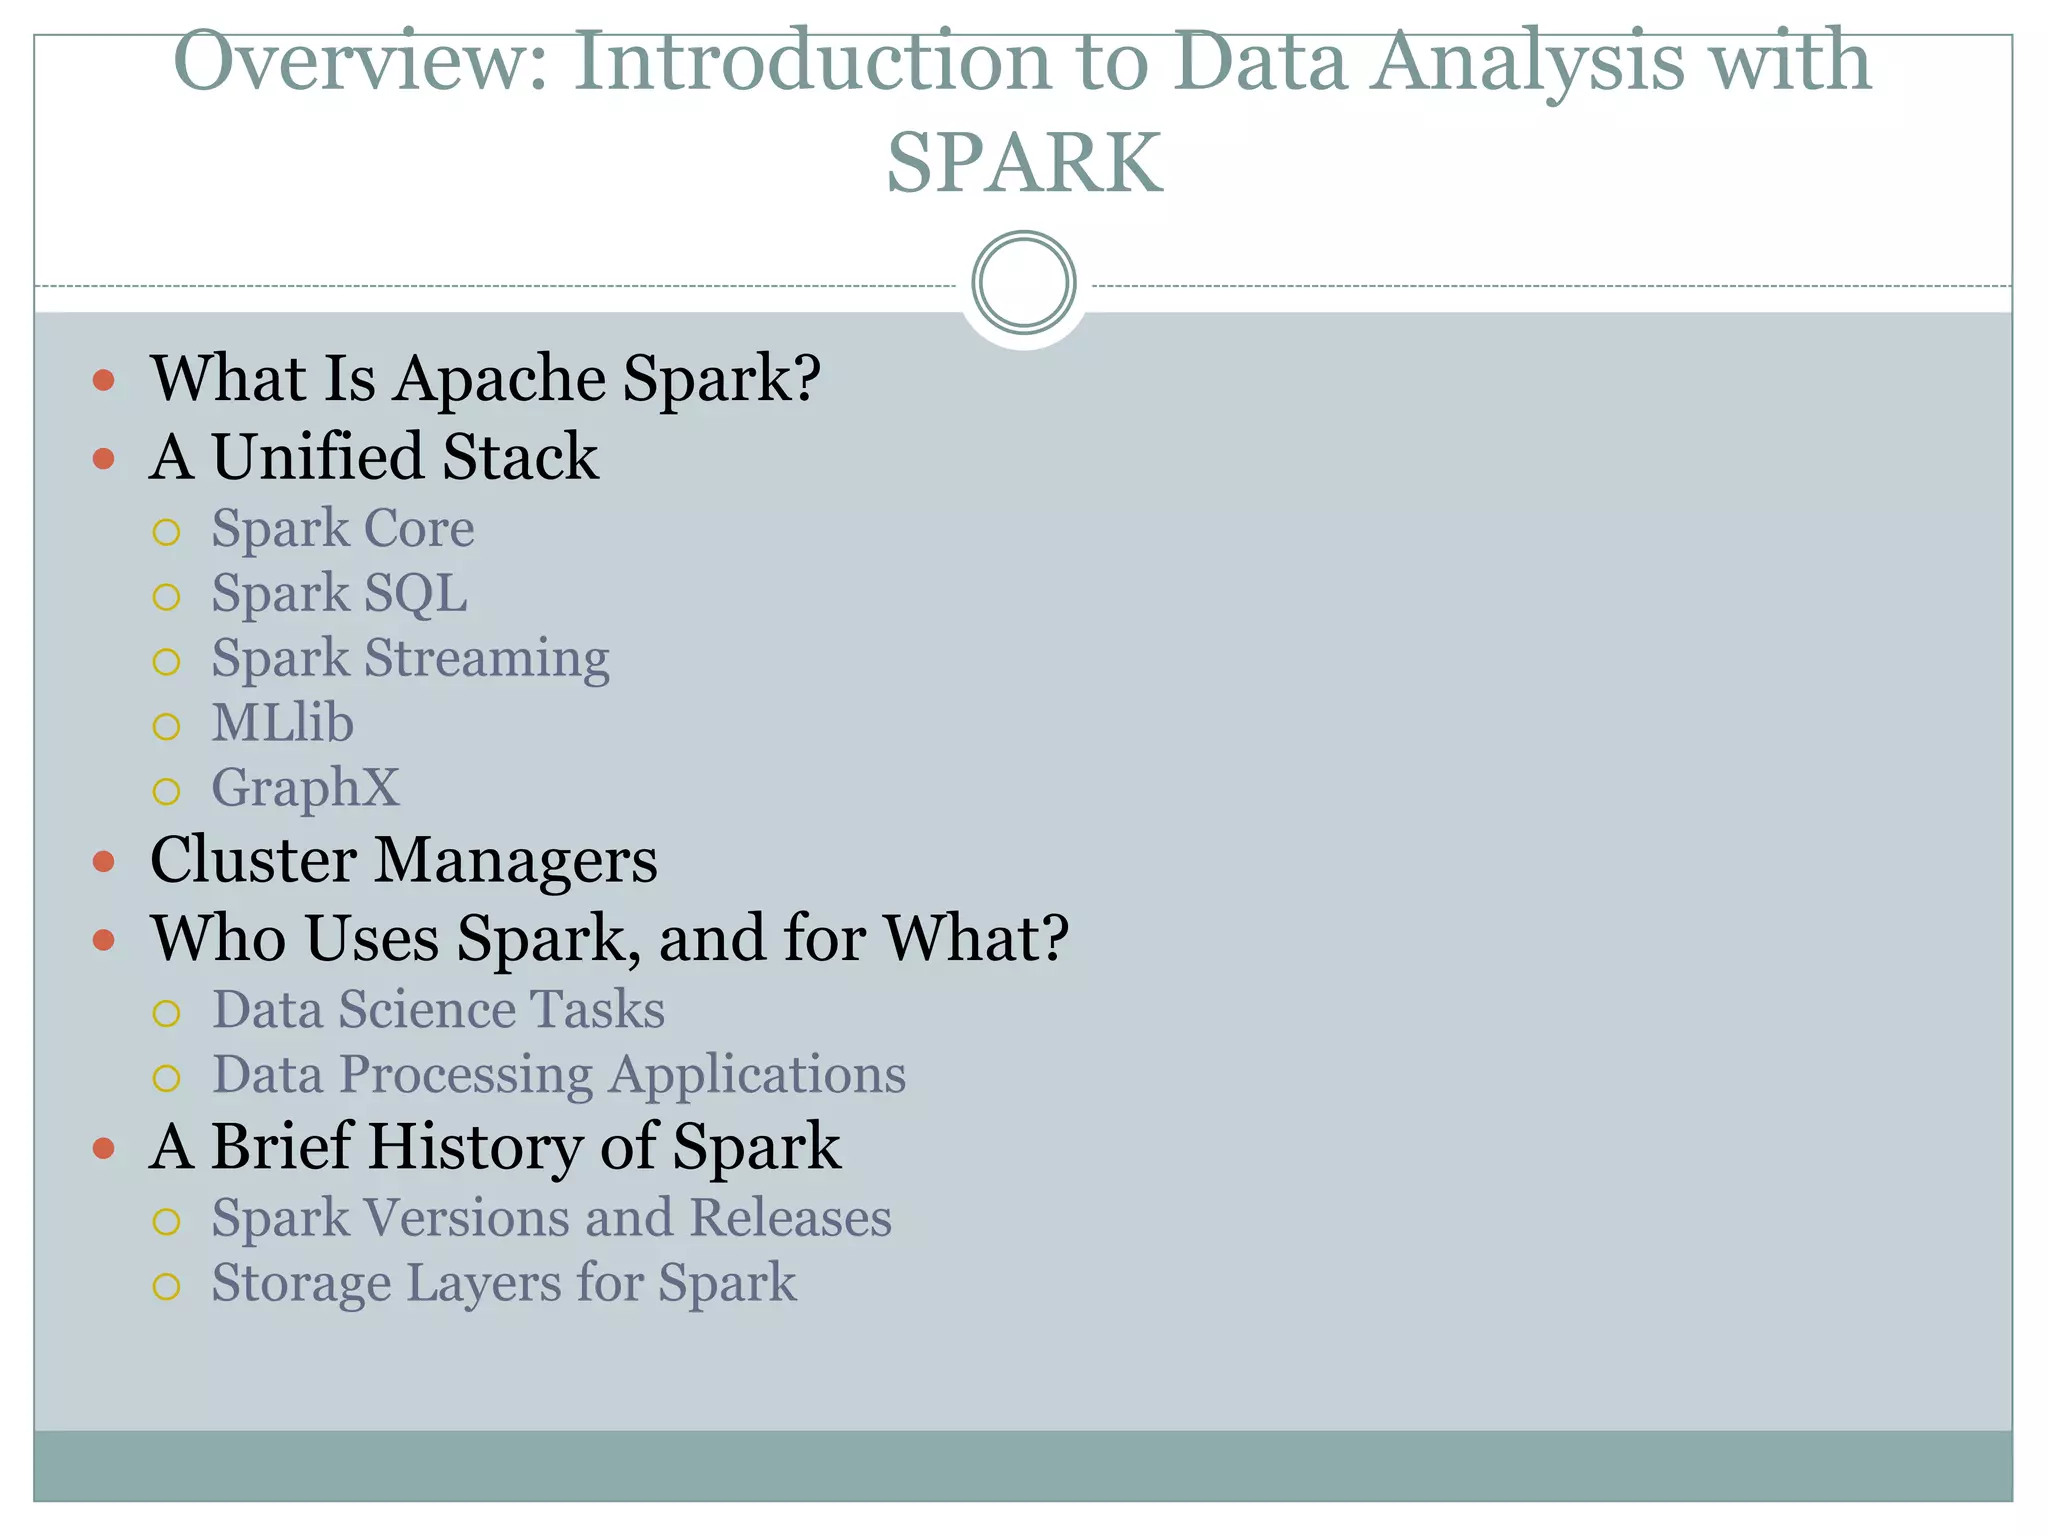Select 'Storage Layers for Spark' sub-item
Viewport: 2048px width, 1536px height.
click(x=504, y=1283)
